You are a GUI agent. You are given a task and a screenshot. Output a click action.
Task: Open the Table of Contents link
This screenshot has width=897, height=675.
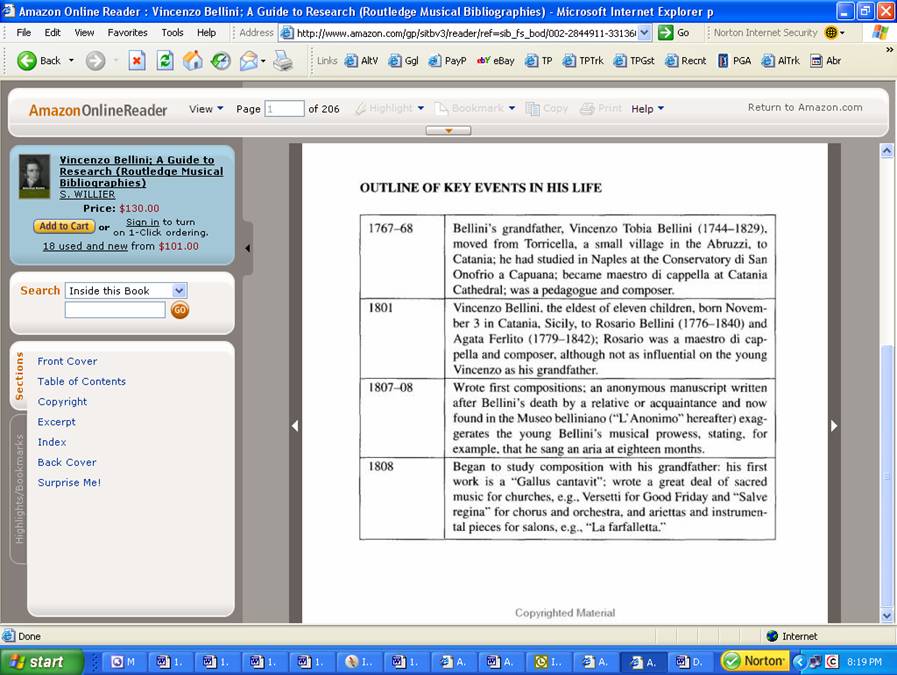pos(81,381)
